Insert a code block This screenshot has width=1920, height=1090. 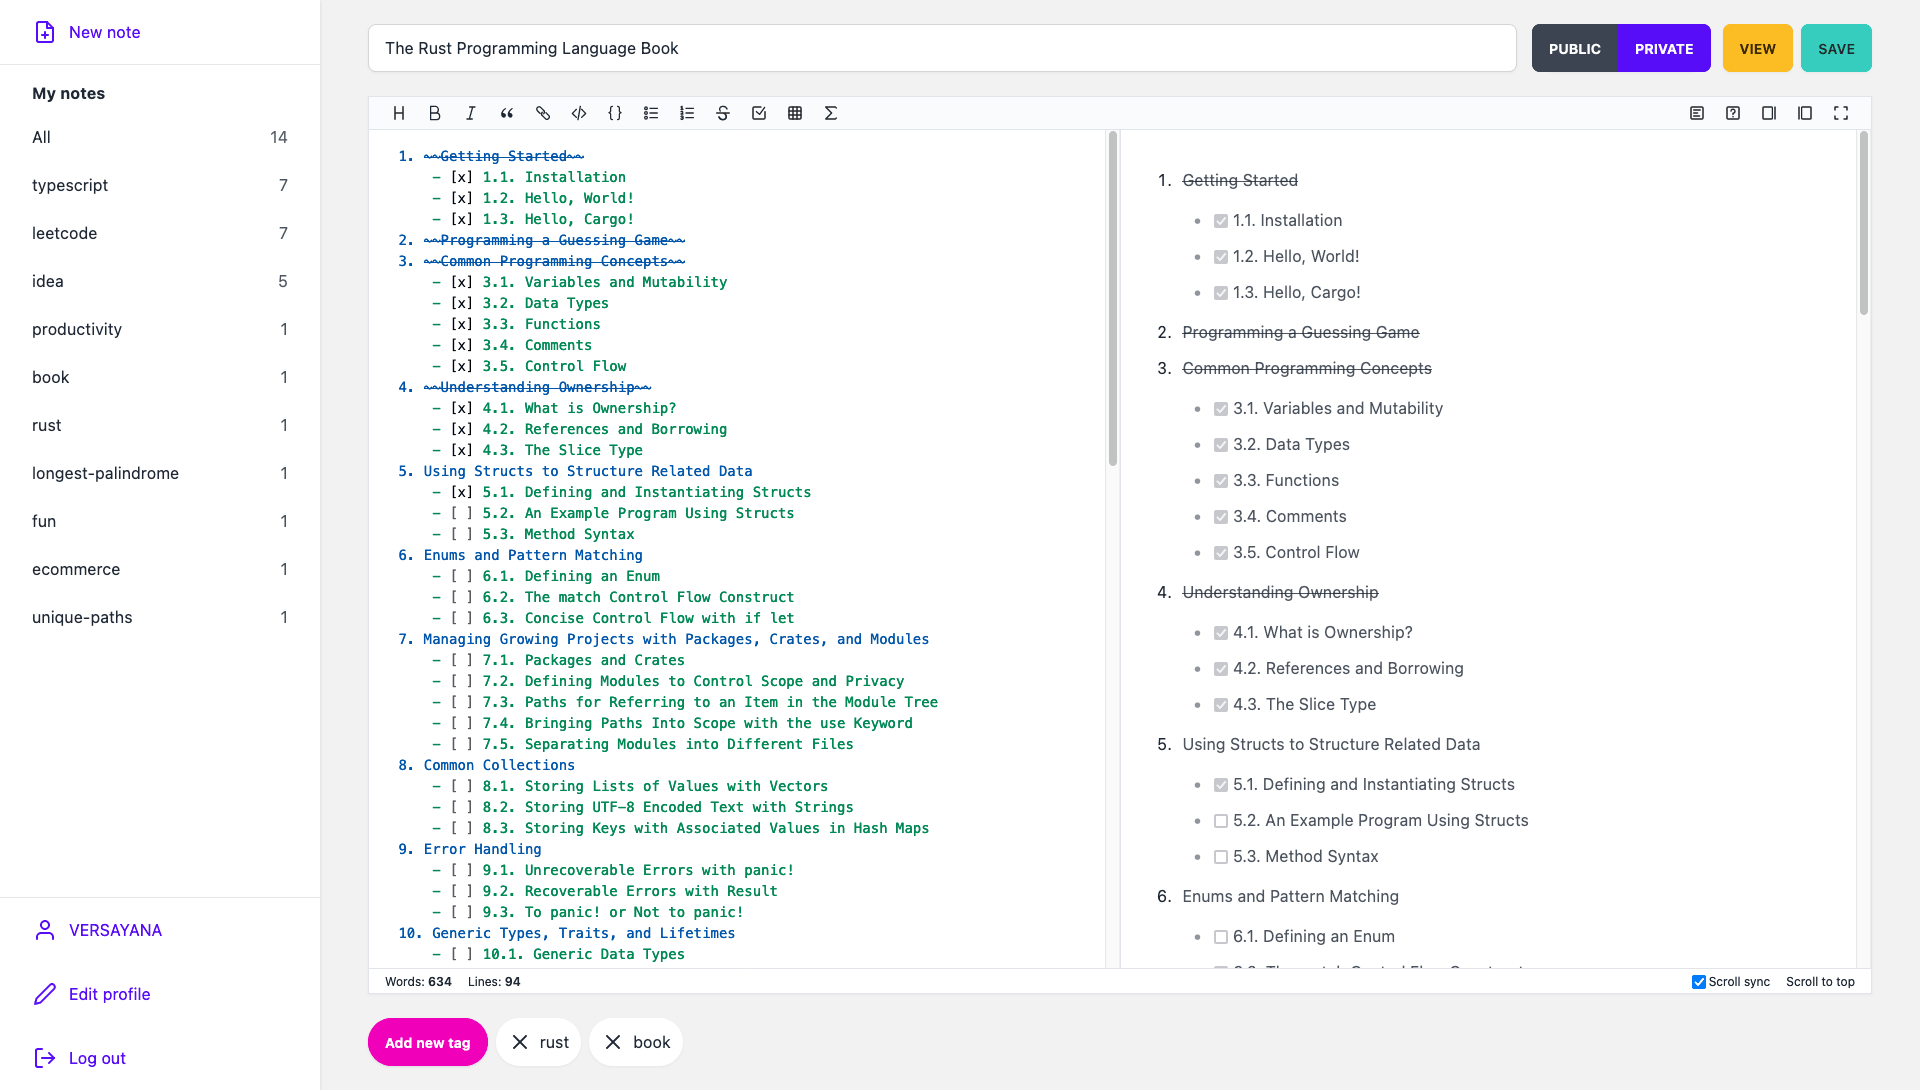tap(578, 113)
